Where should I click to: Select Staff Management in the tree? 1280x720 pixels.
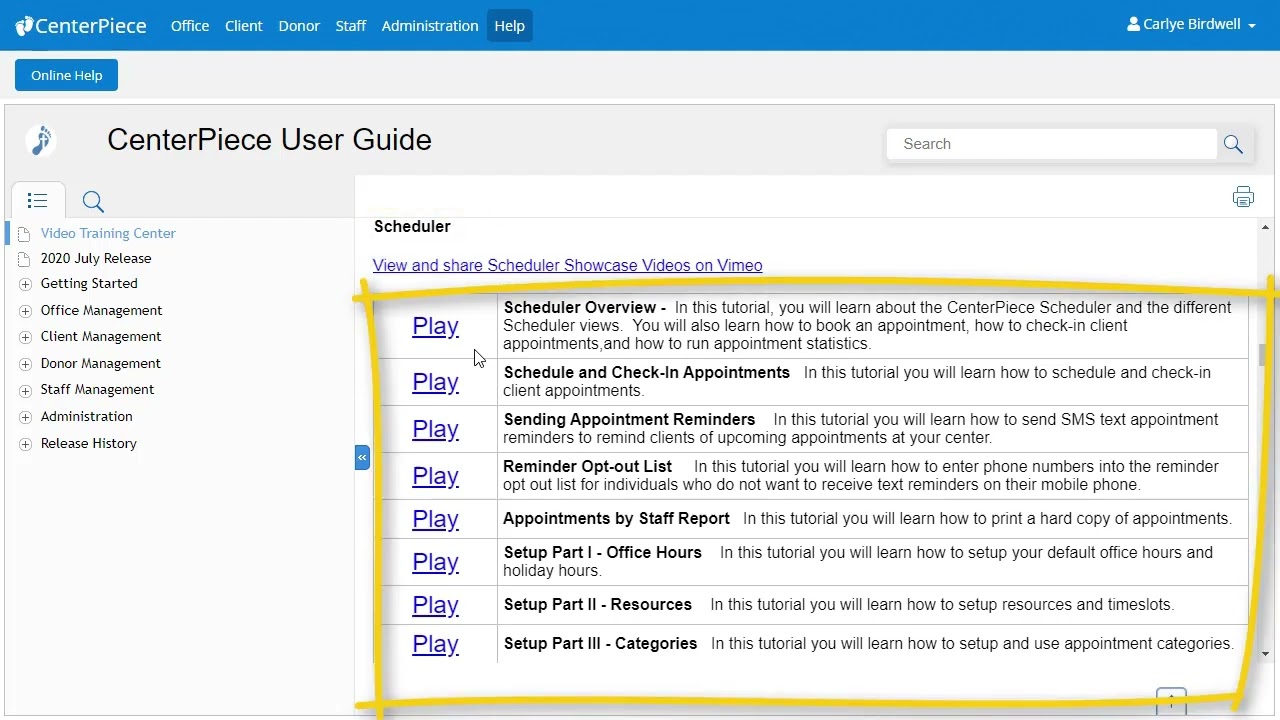(x=97, y=389)
